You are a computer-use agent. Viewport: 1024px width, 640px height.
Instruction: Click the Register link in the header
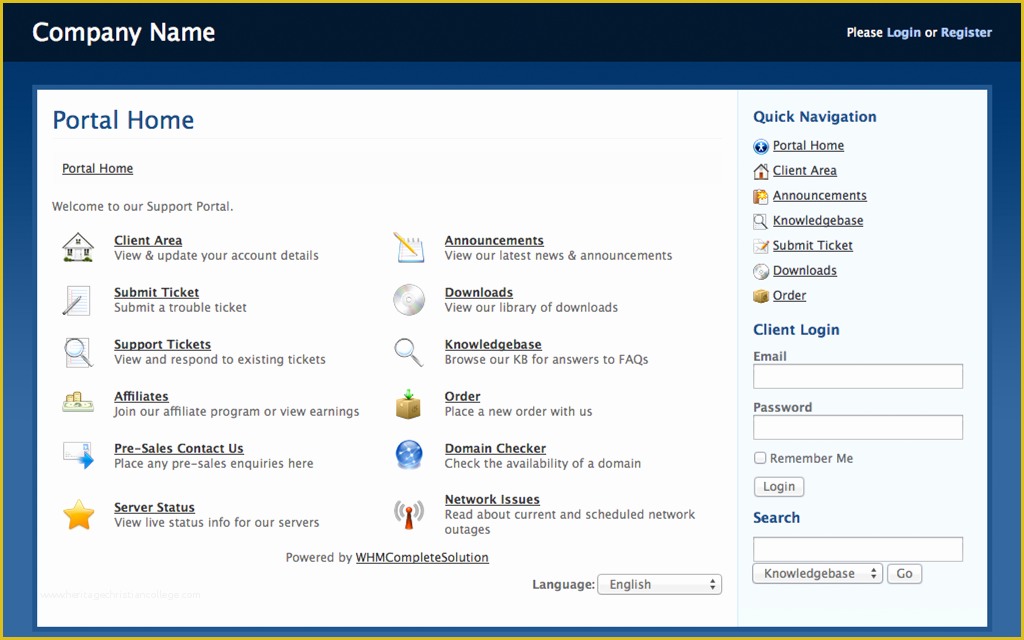(967, 33)
